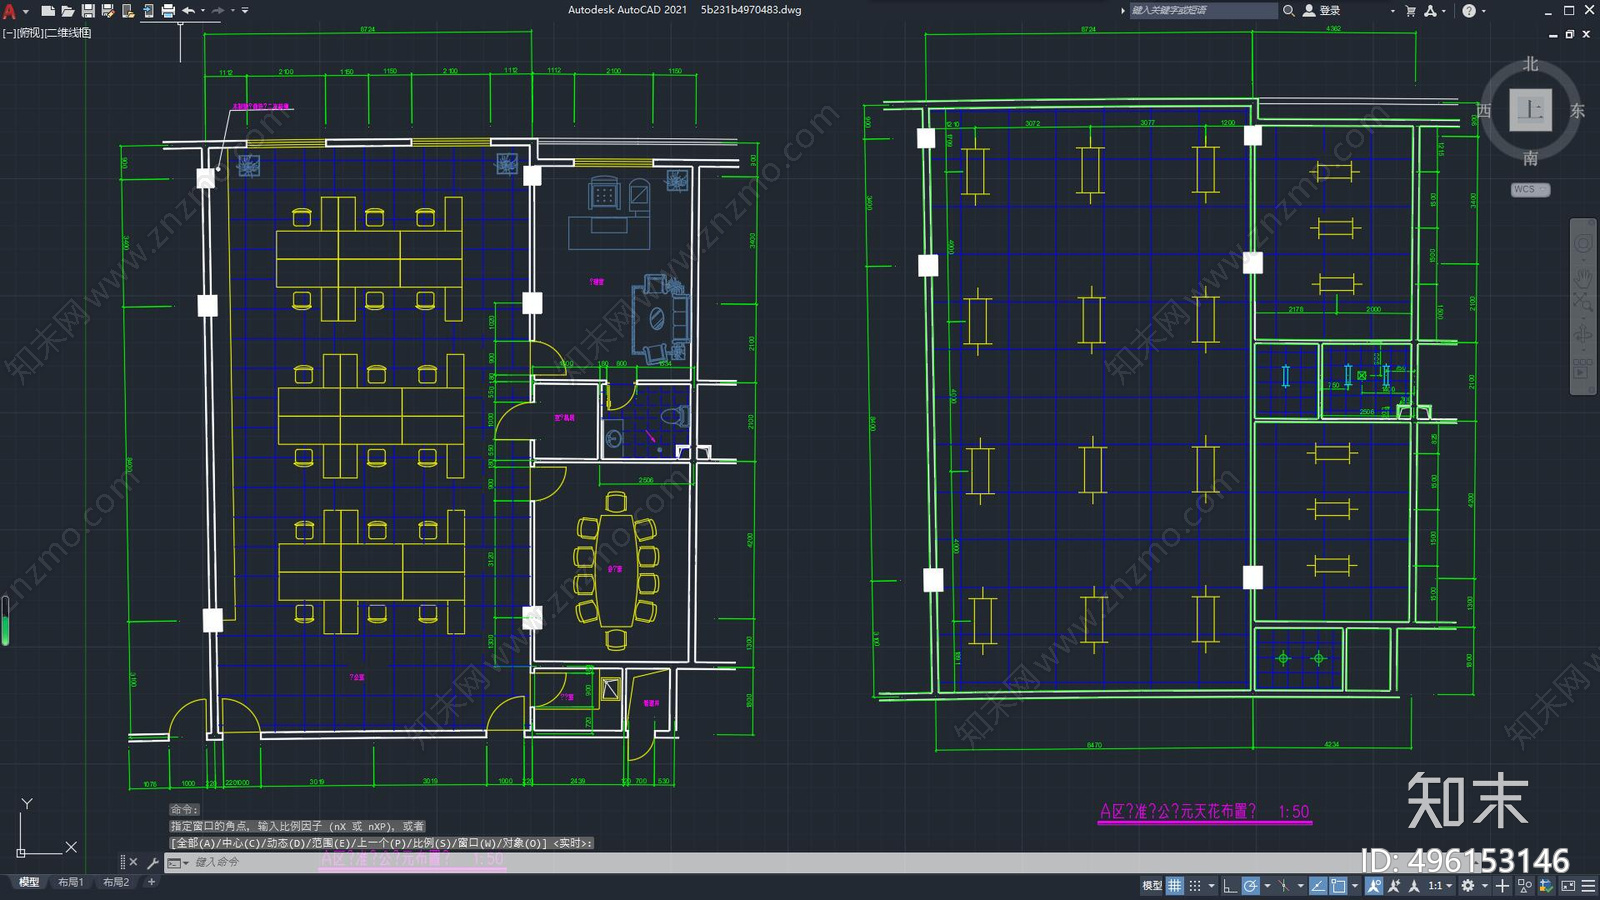Switch to the 模型 tab

(x=29, y=882)
